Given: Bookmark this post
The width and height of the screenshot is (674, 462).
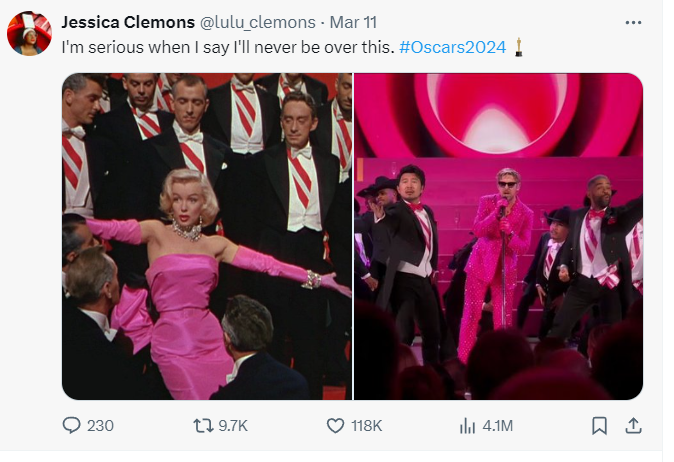Looking at the screenshot, I should point(599,426).
